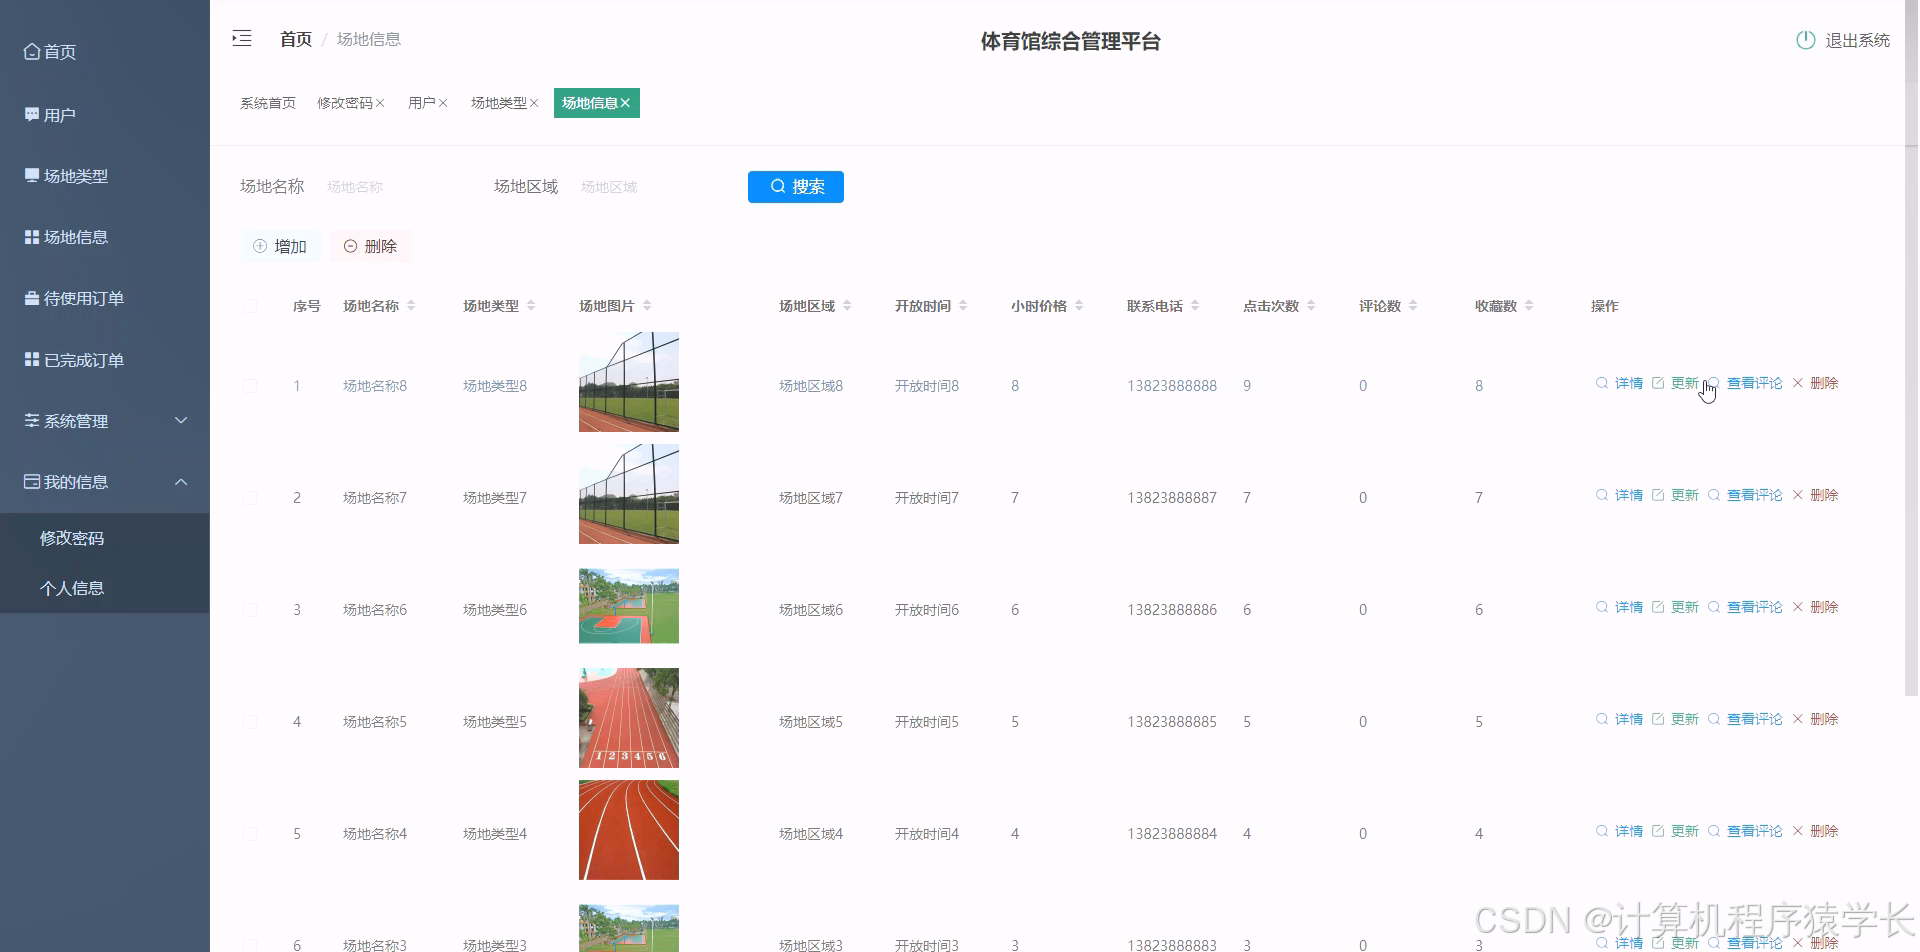Click the 我的信息 card icon in sidebar
Screen dimensions: 1920x952
(32, 481)
